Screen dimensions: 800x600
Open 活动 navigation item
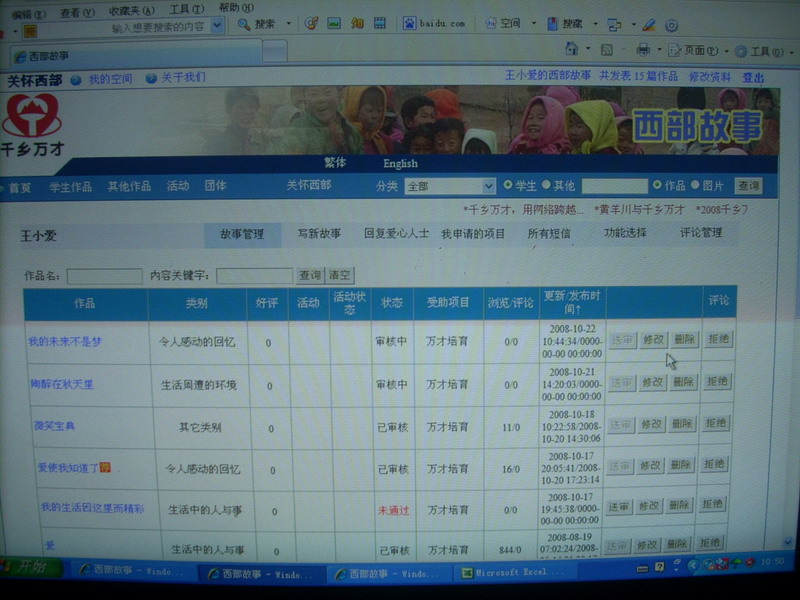tap(178, 186)
